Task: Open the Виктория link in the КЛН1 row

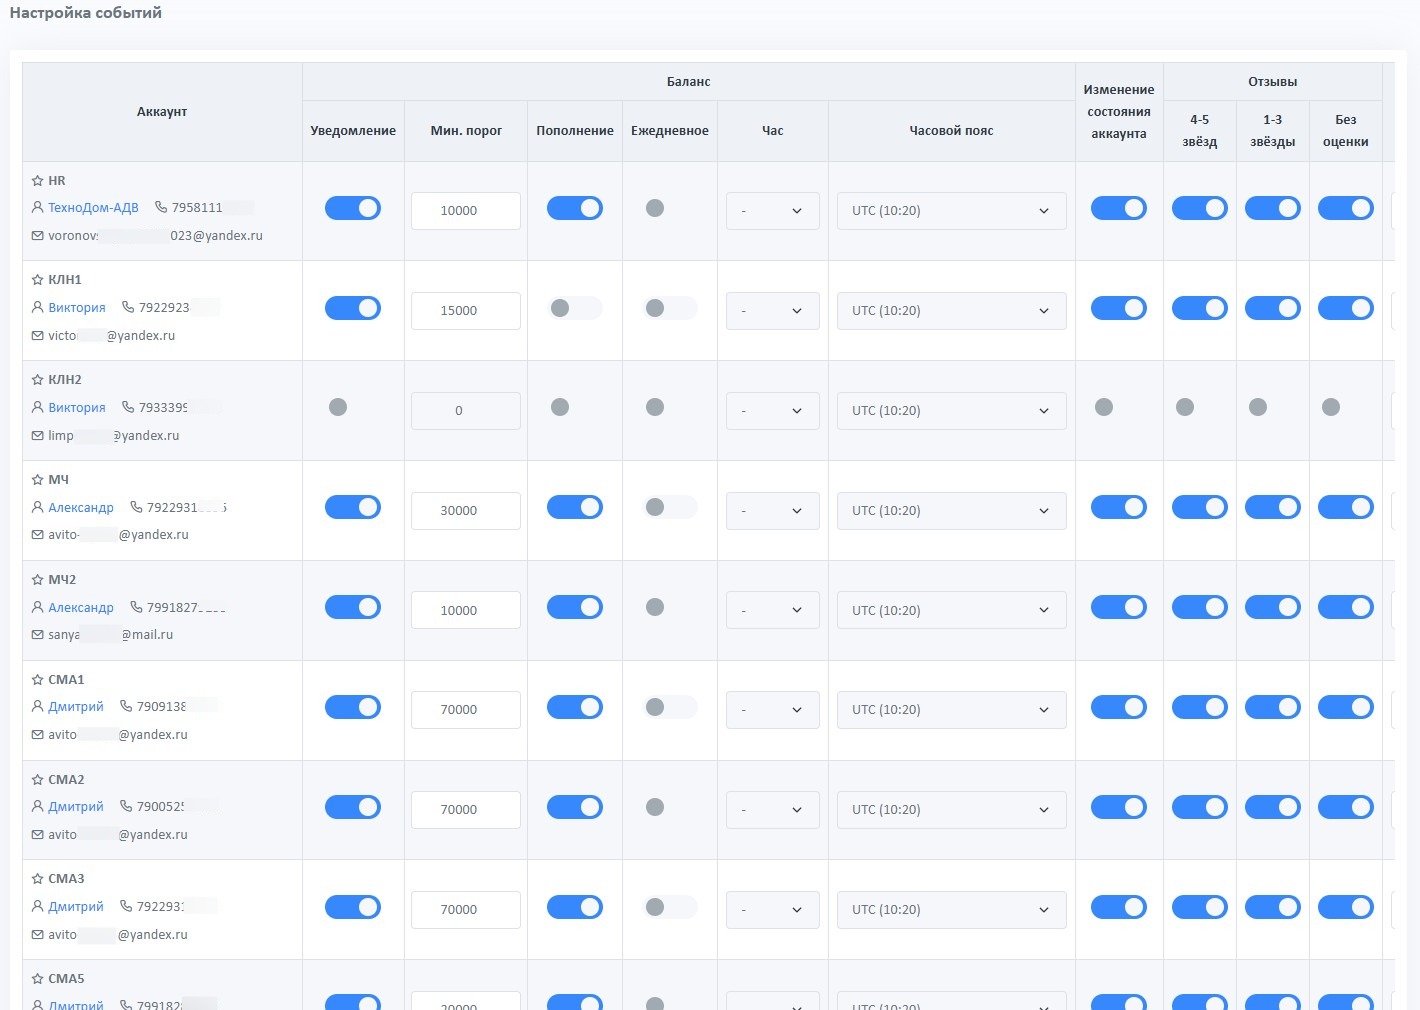Action: [x=77, y=308]
